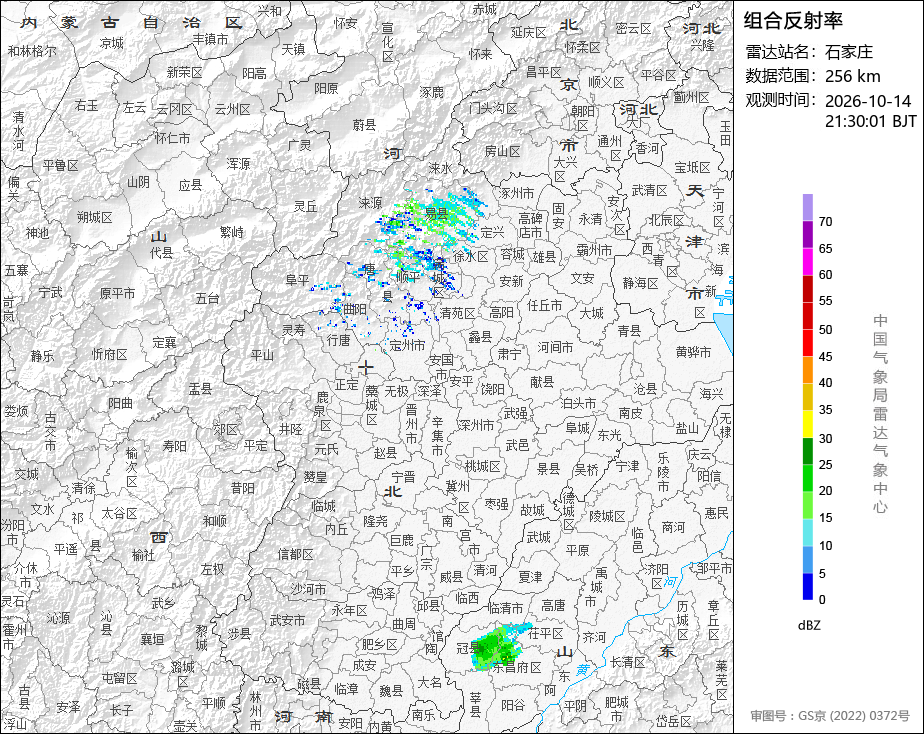
Task: Pick the orange 40–45 dBZ legend swatch
Action: pyautogui.click(x=808, y=370)
